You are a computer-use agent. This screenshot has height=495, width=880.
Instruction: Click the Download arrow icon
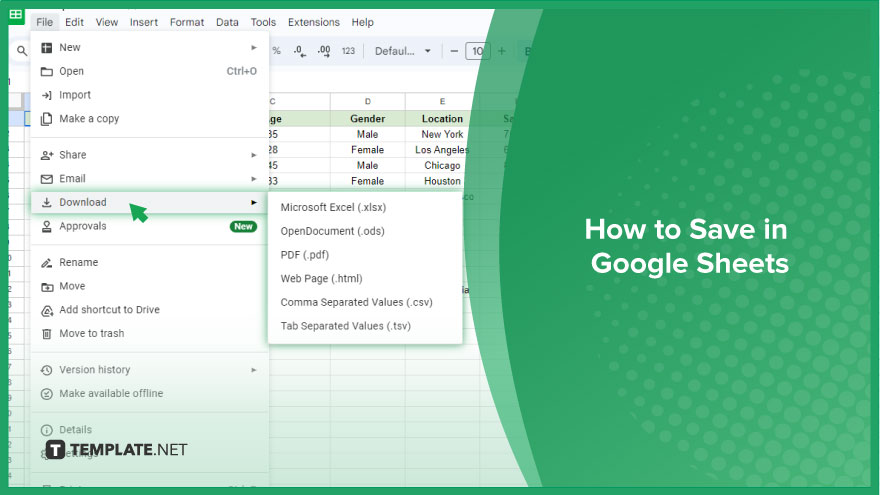47,202
